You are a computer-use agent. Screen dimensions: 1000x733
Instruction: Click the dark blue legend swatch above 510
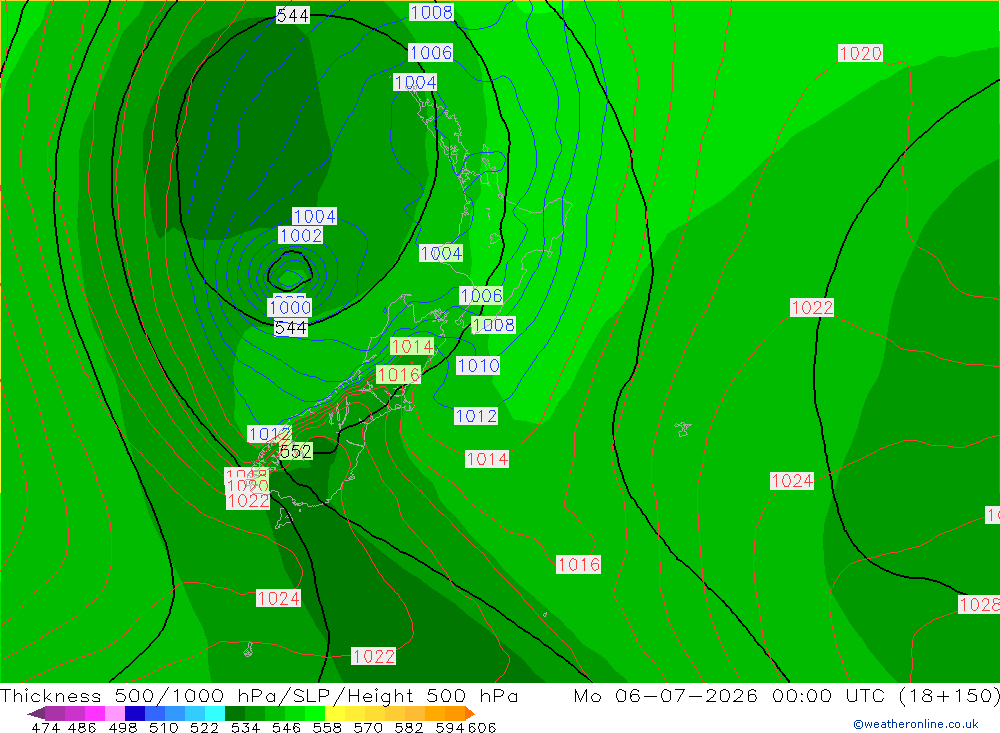coord(135,713)
